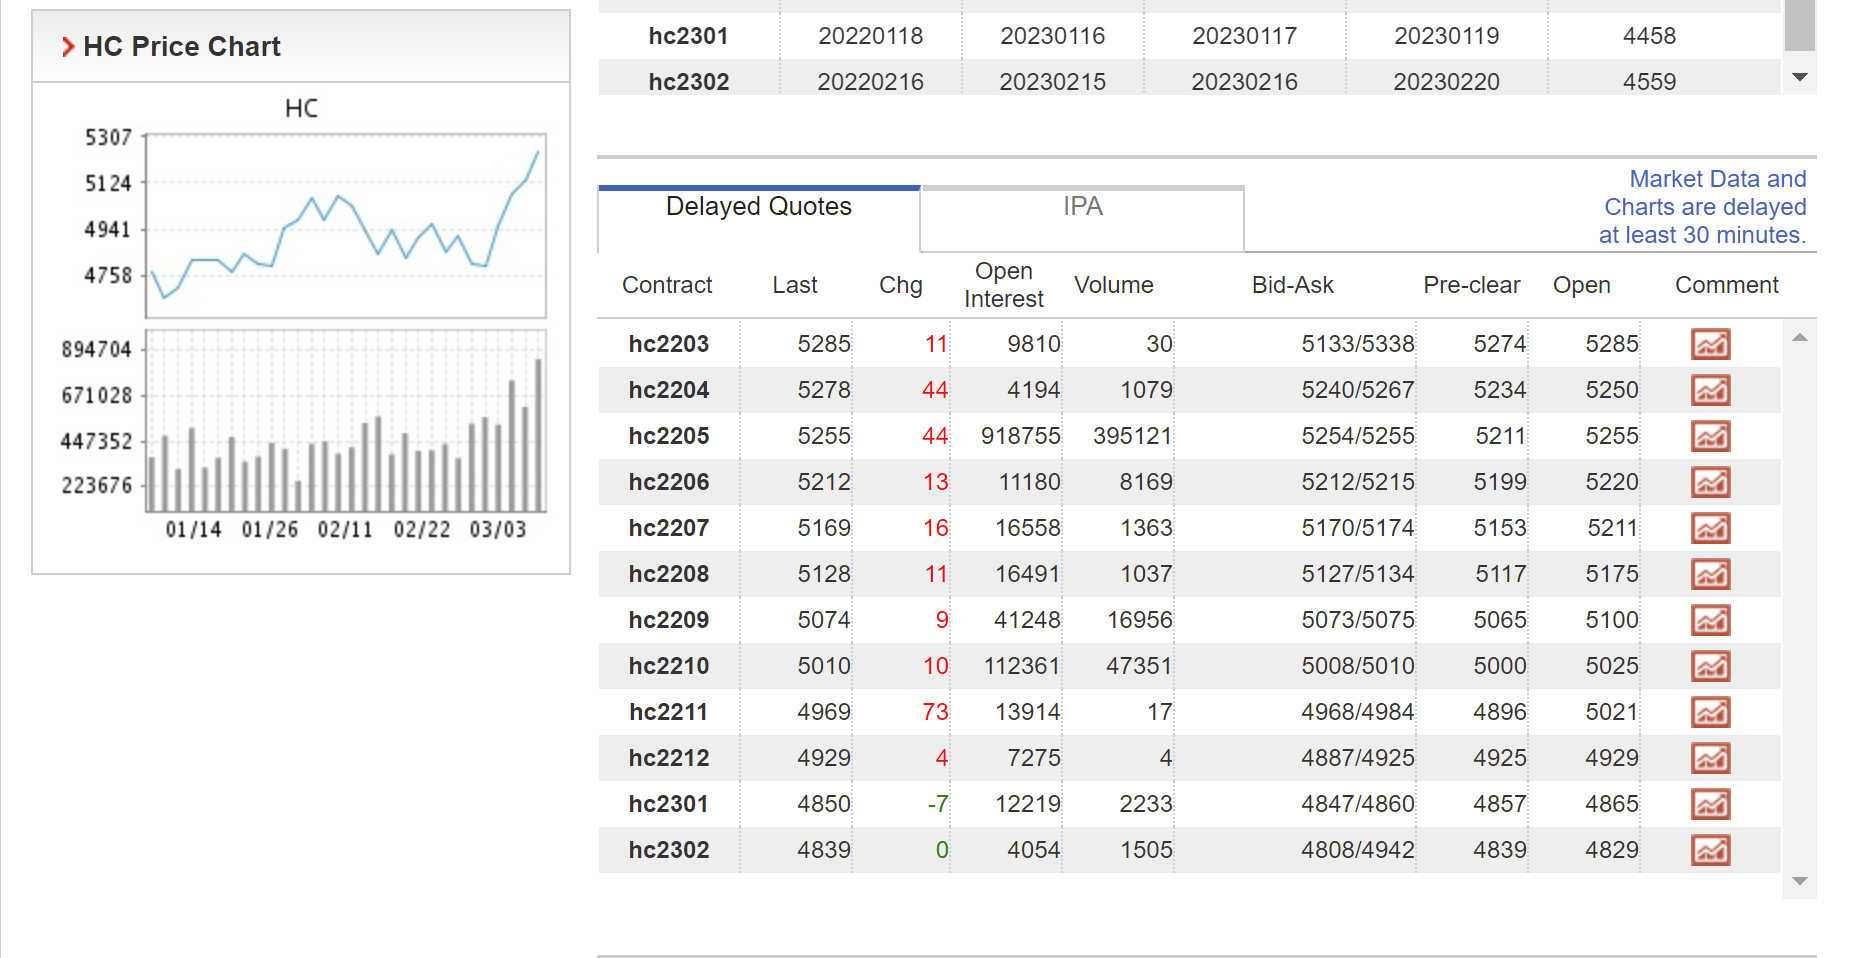The height and width of the screenshot is (958, 1852).
Task: Open chart icon for hc2206 row
Action: [1710, 482]
